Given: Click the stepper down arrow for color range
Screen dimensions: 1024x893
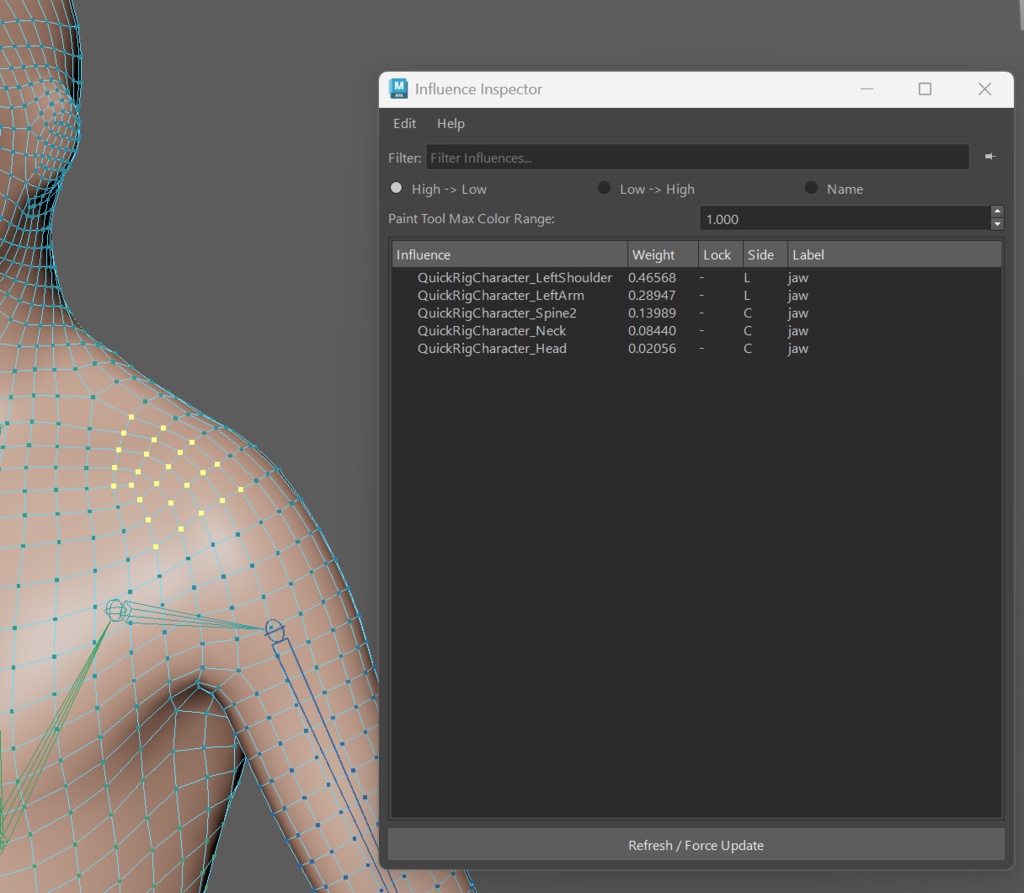Looking at the screenshot, I should (997, 224).
